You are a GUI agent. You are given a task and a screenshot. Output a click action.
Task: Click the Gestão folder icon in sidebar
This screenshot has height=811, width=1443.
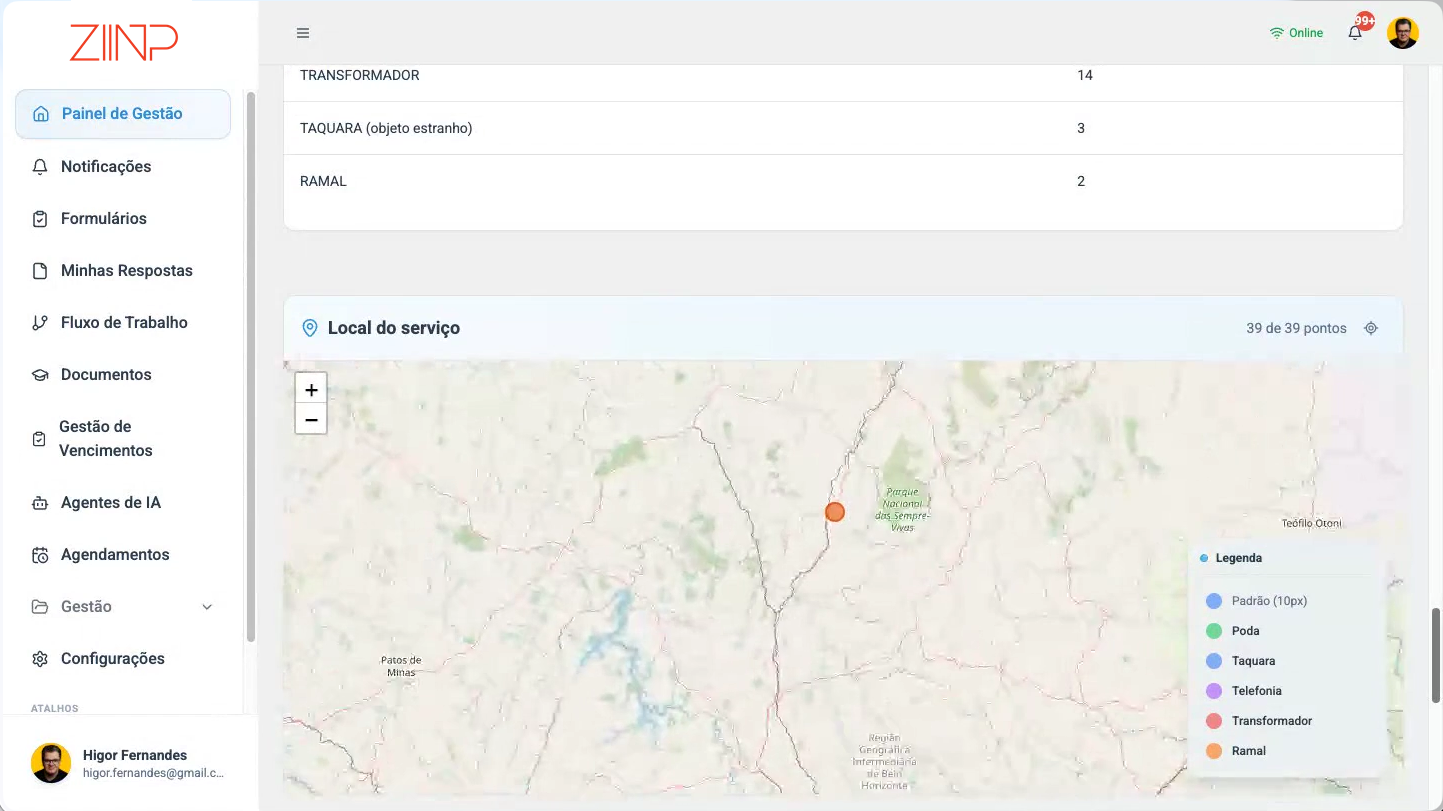pyautogui.click(x=40, y=607)
